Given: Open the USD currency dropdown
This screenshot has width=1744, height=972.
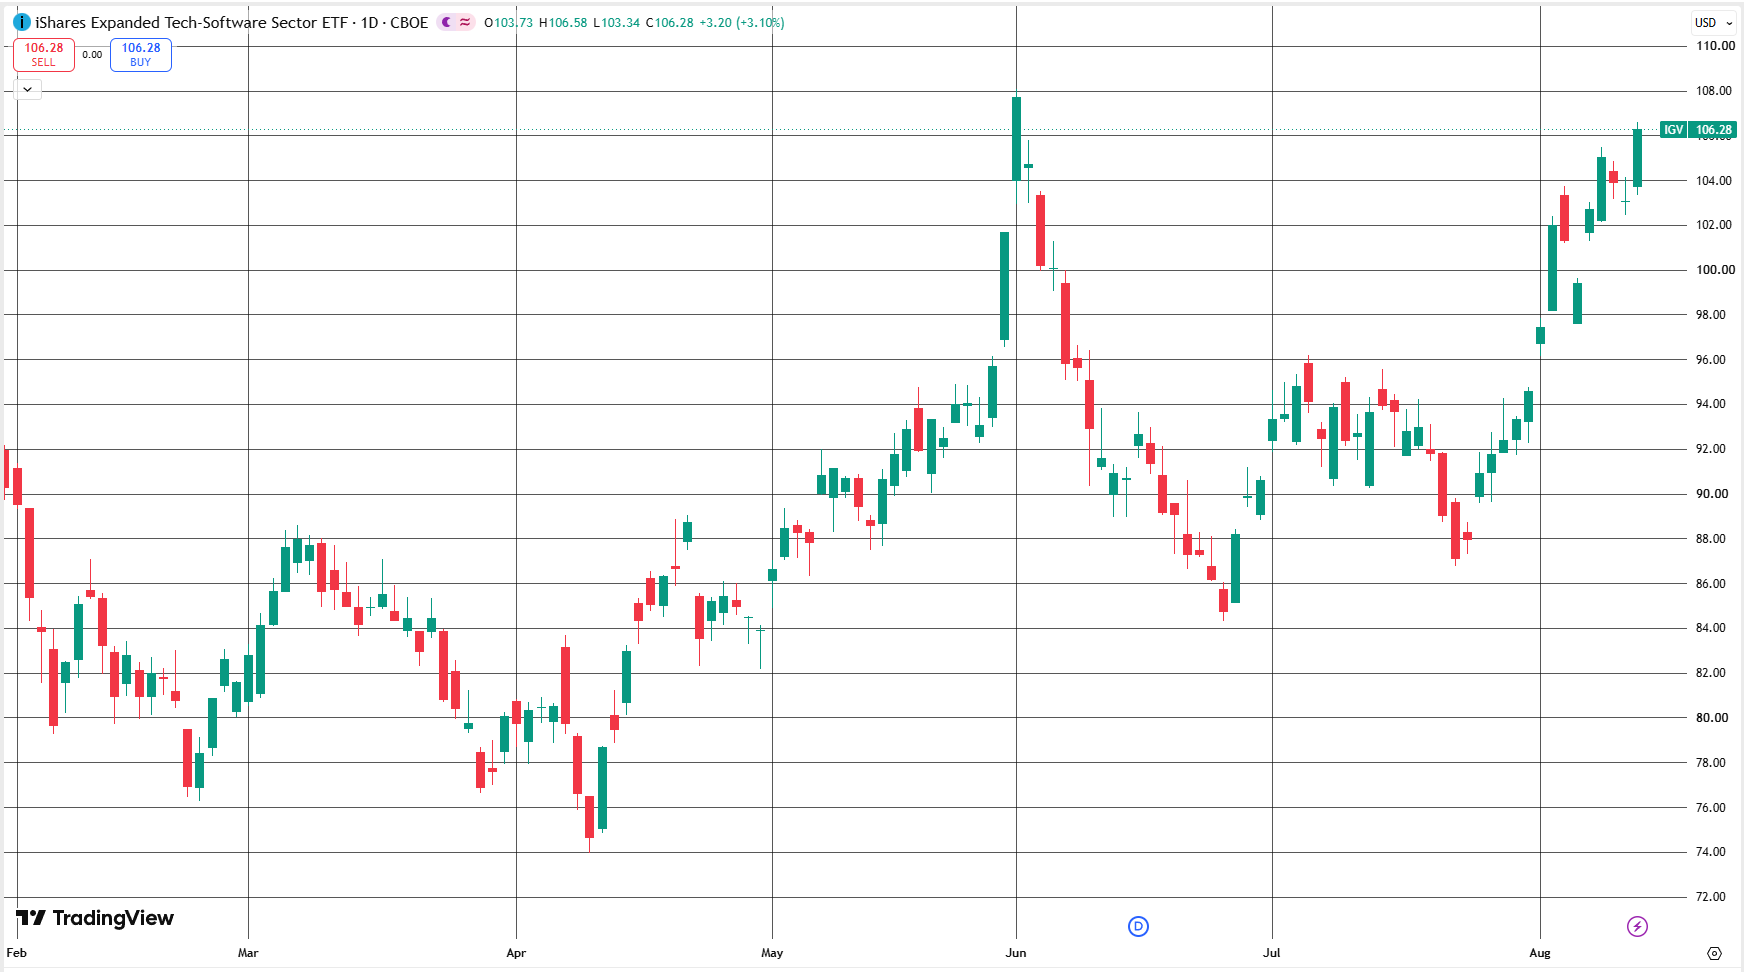Looking at the screenshot, I should [x=1714, y=23].
